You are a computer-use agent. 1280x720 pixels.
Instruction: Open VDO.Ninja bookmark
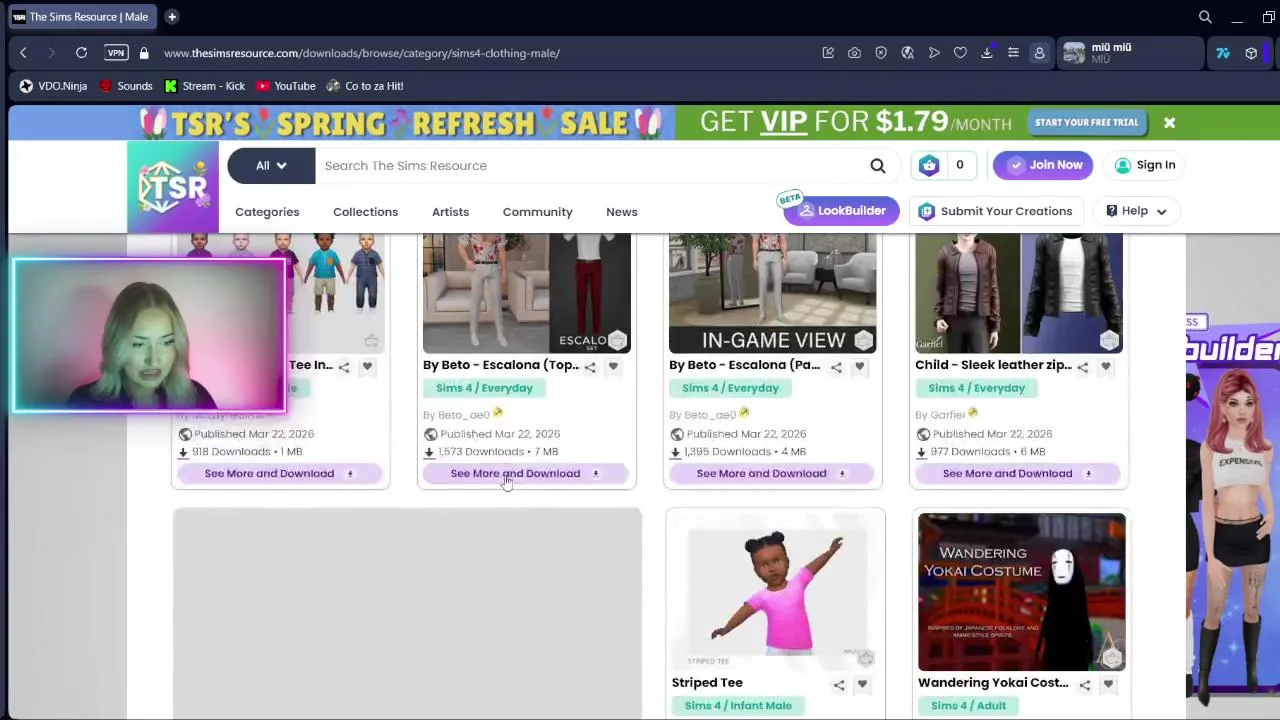pos(53,86)
